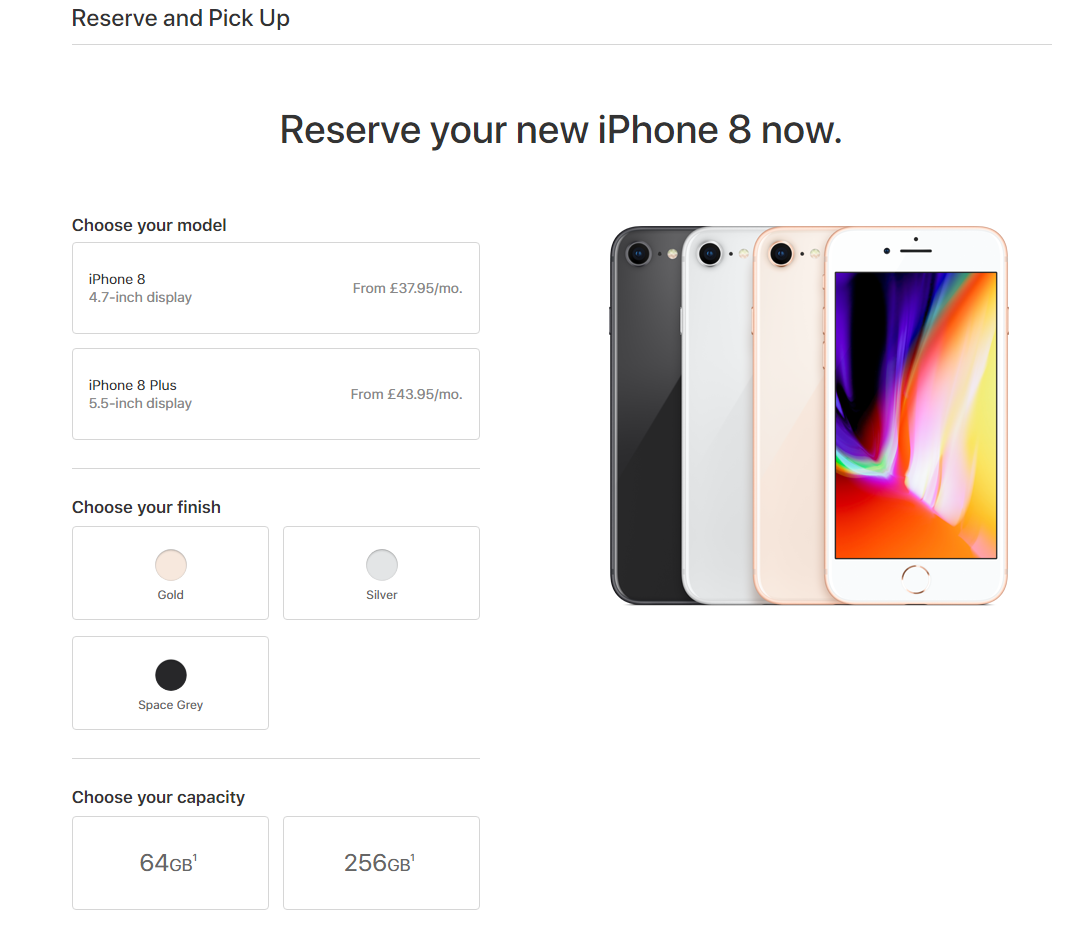
Task: Click the Reserve your new iPhone 8 headline
Action: (561, 130)
